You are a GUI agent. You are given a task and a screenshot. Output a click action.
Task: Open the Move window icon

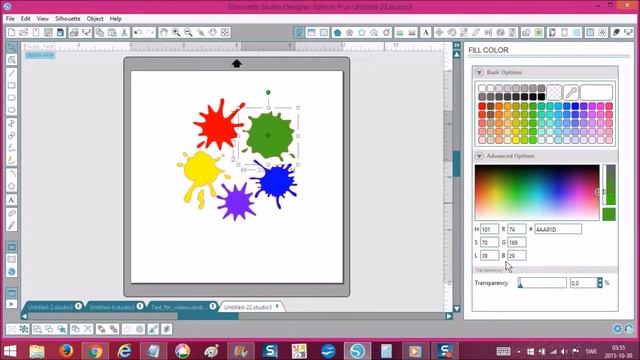click(439, 32)
